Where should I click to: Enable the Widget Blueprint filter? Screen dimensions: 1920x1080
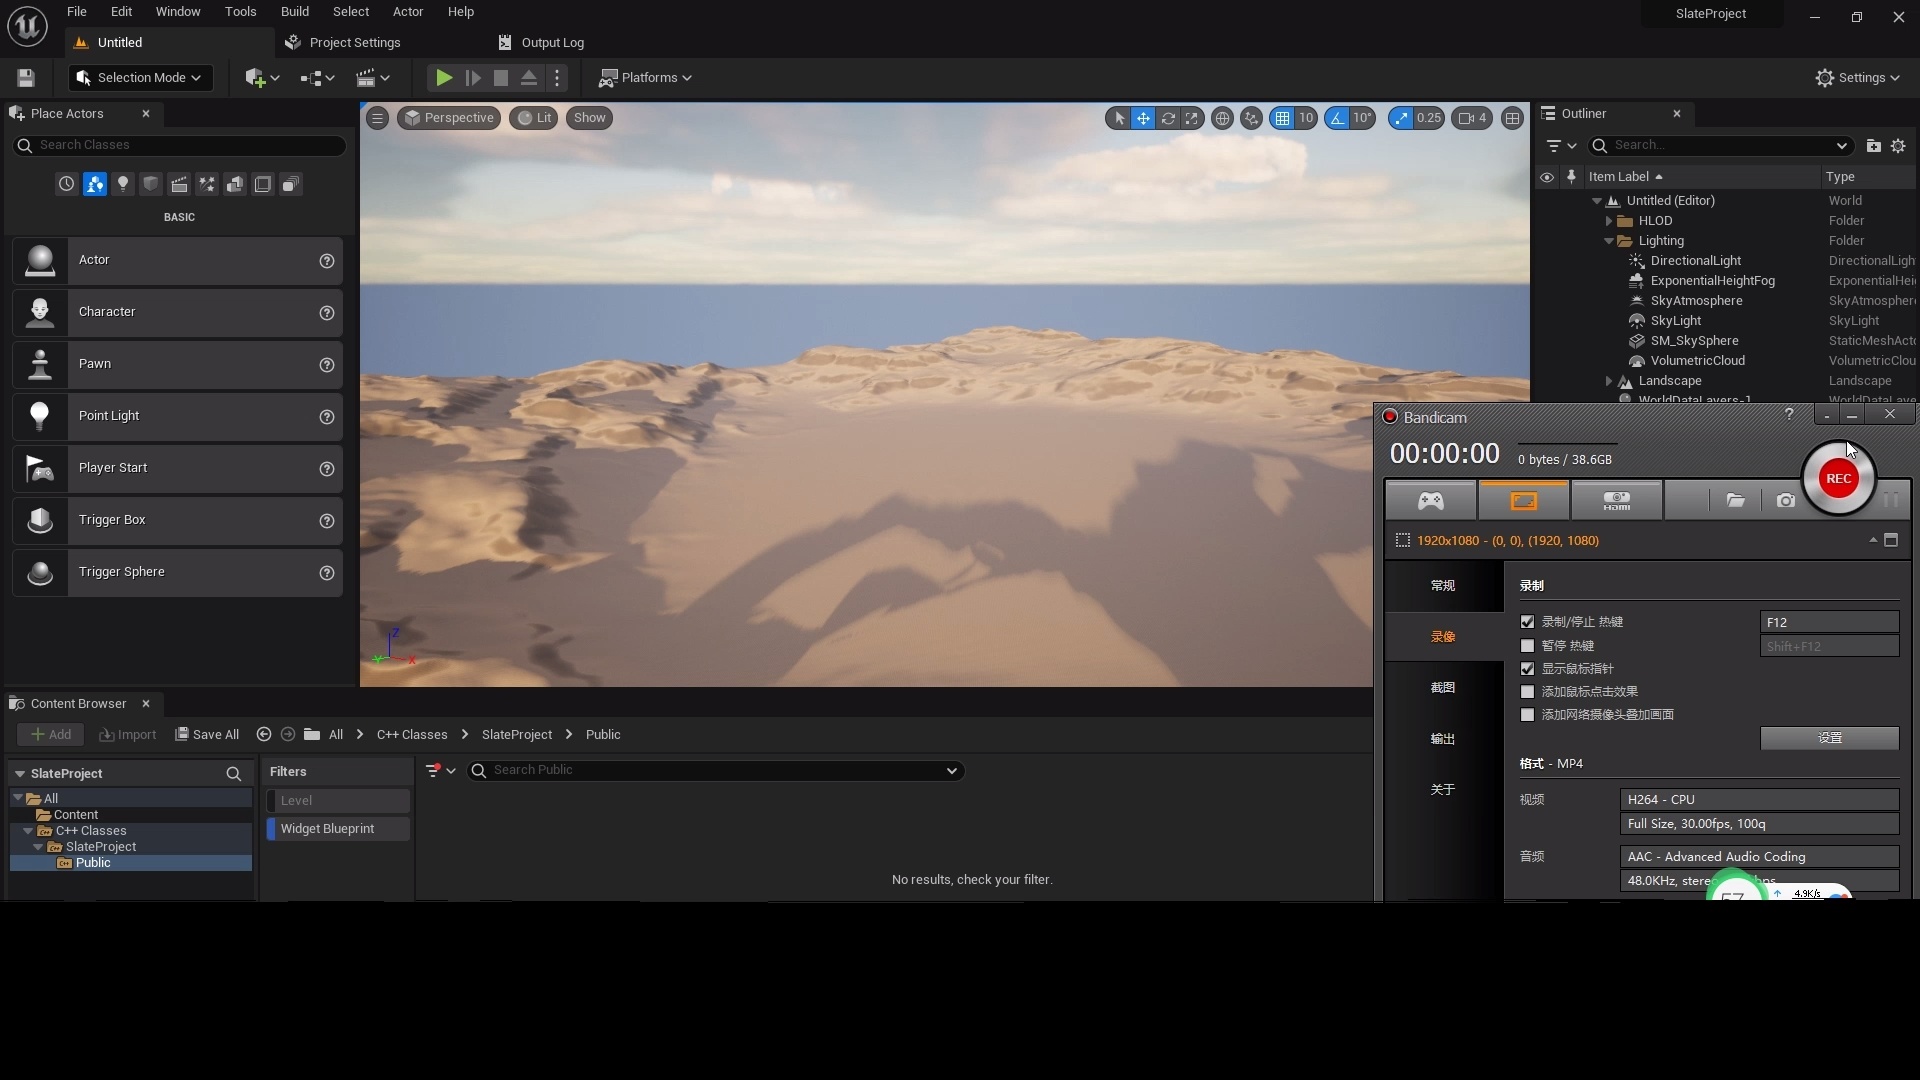click(x=327, y=829)
